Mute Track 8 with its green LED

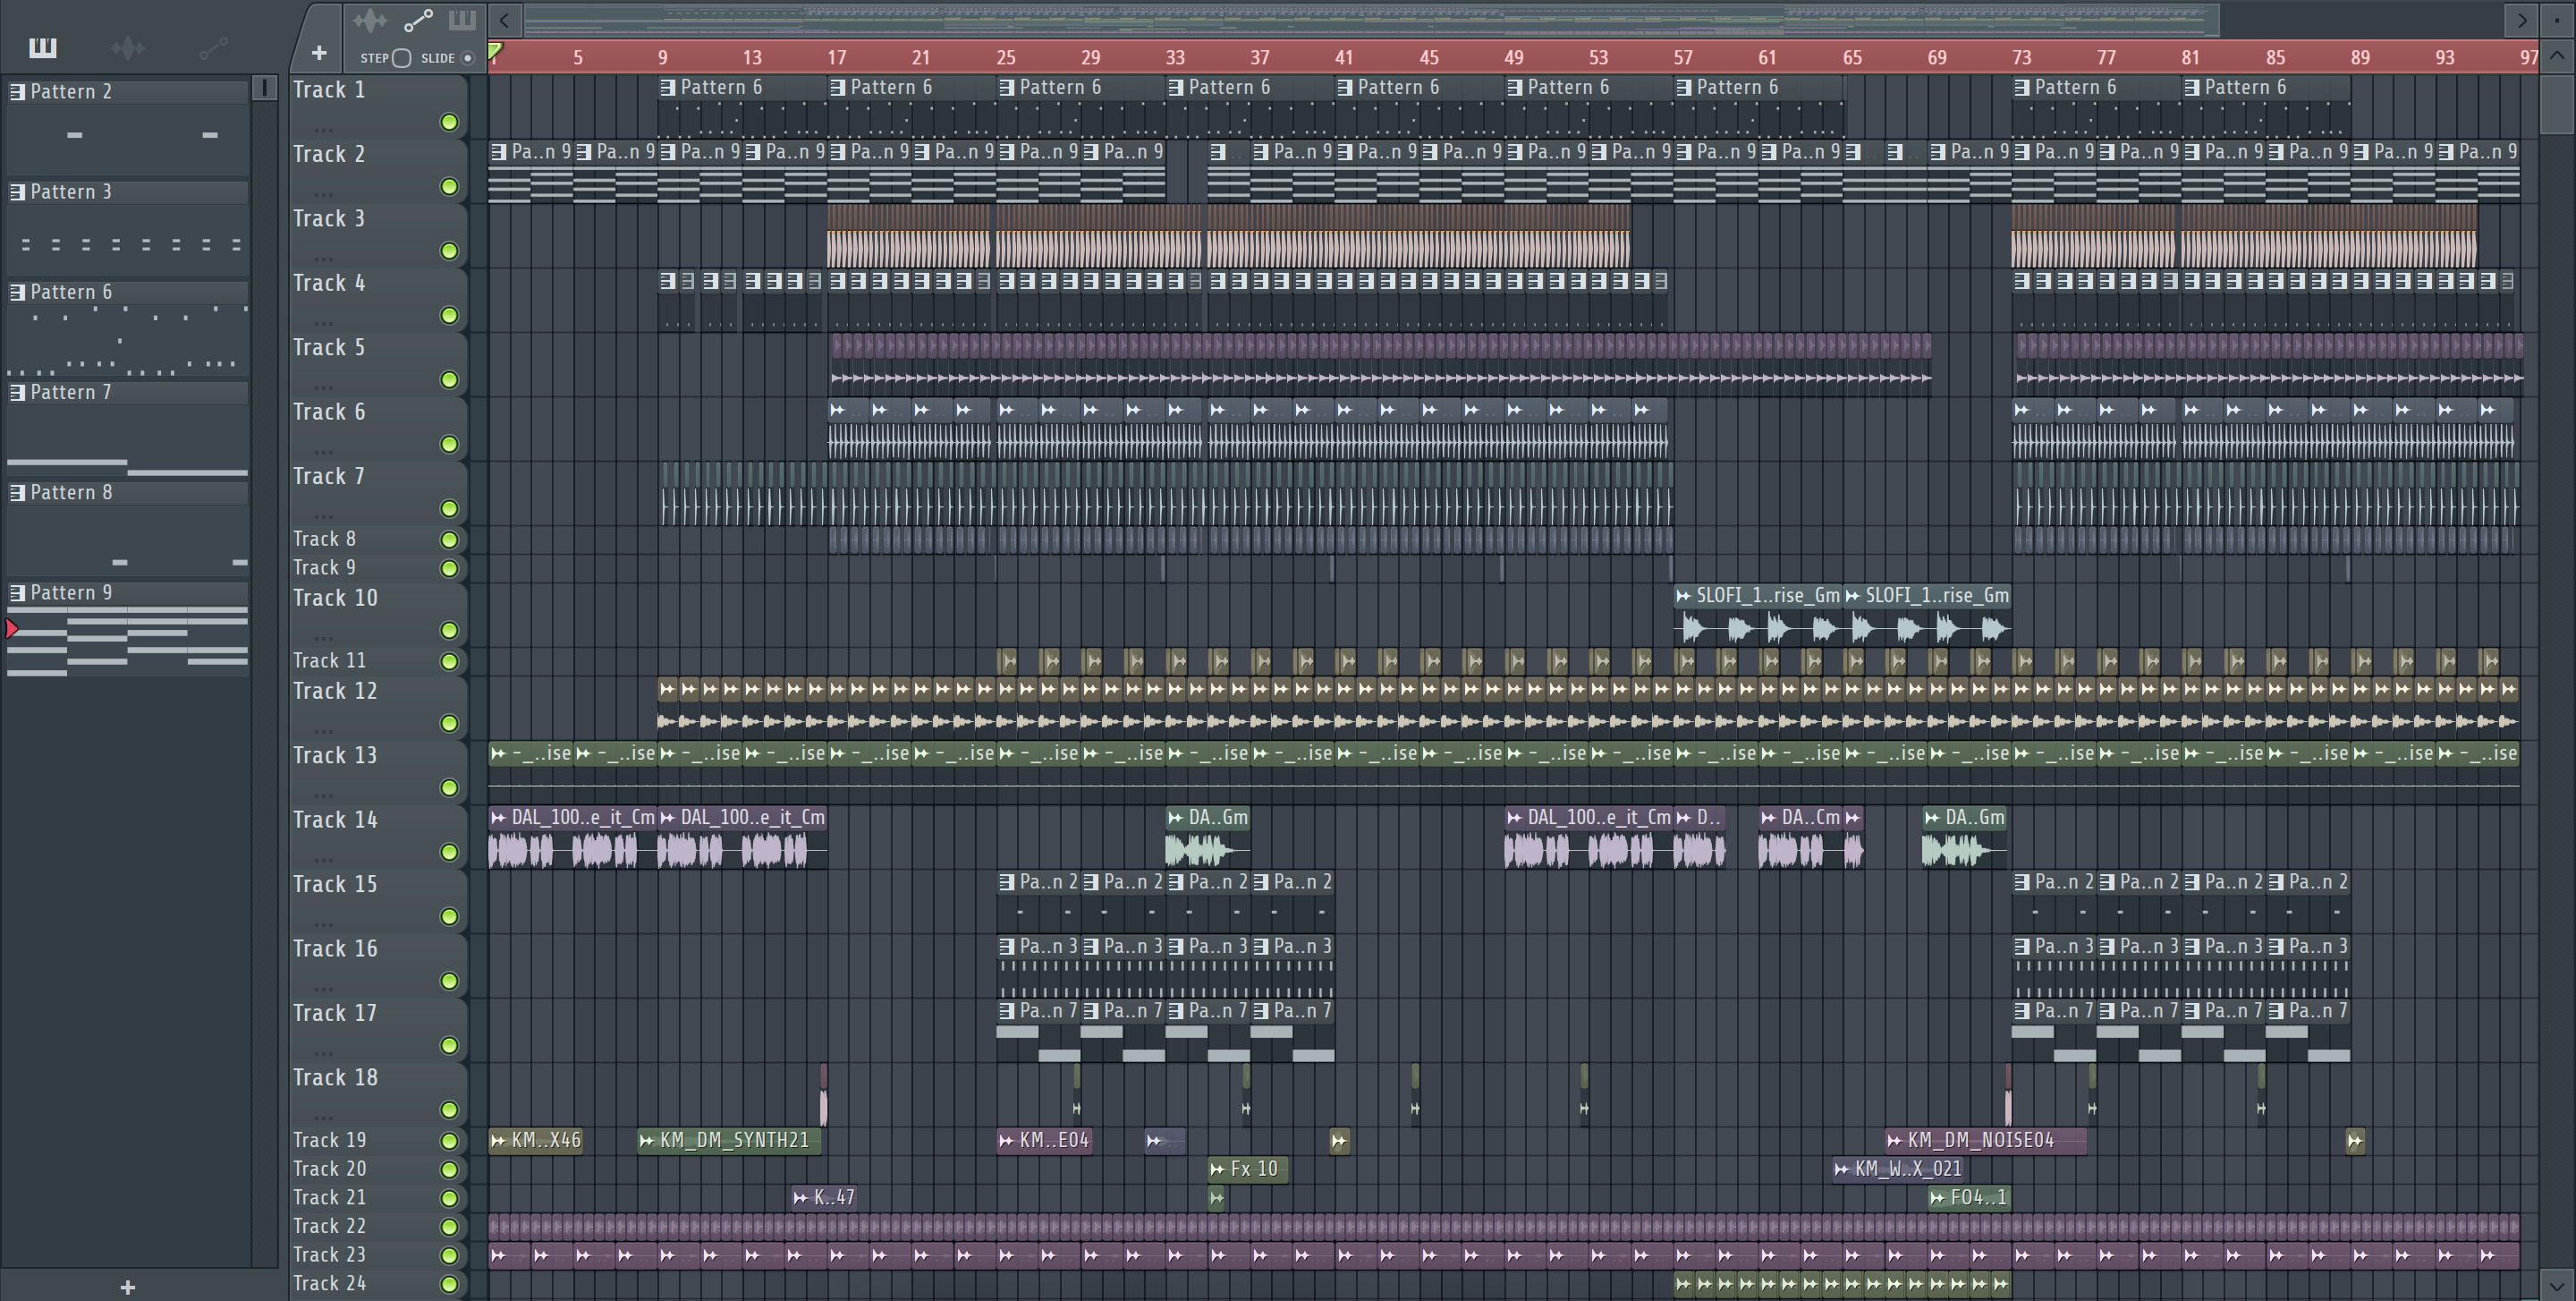[449, 540]
